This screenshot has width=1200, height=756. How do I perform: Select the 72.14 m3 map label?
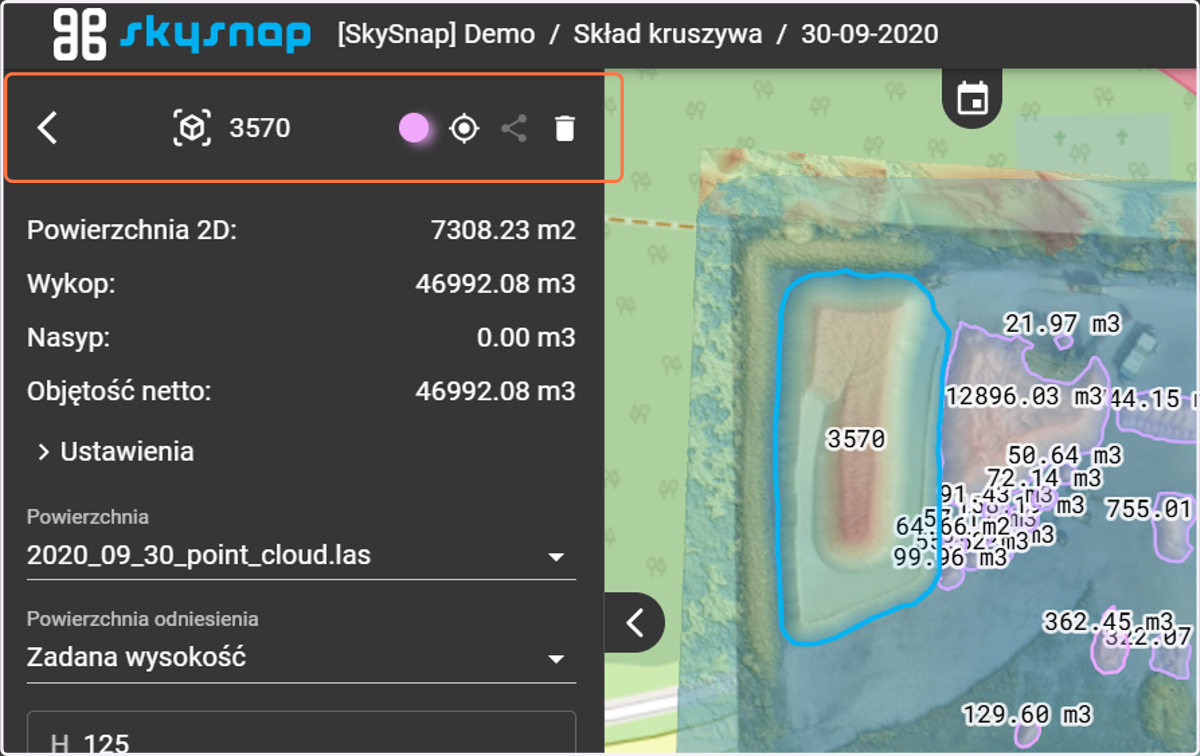1043,478
